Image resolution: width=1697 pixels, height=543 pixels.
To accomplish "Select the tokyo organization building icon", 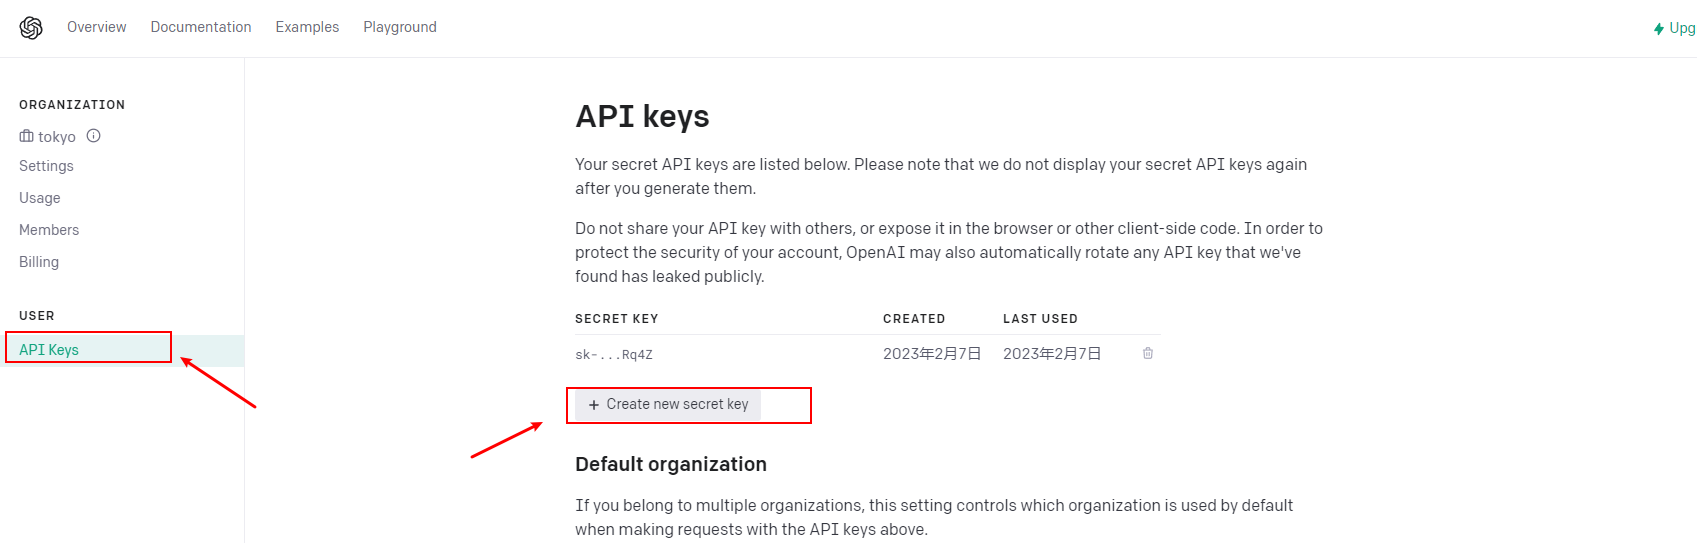I will pyautogui.click(x=26, y=136).
